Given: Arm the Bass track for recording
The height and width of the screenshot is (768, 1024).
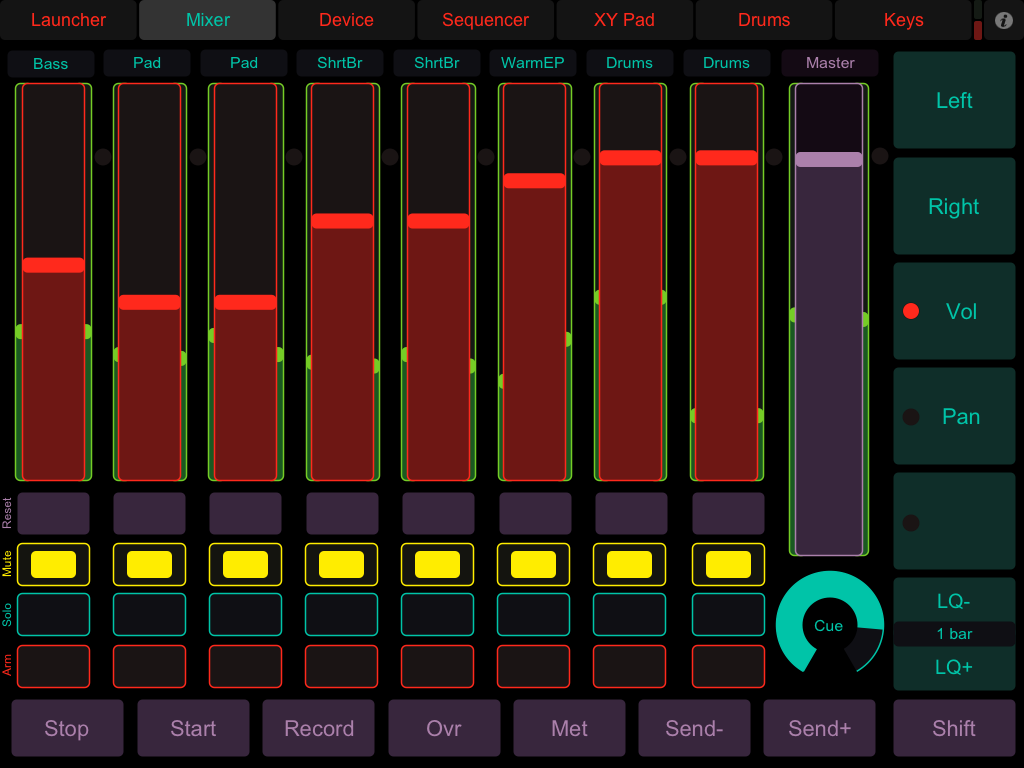Looking at the screenshot, I should (x=53, y=666).
